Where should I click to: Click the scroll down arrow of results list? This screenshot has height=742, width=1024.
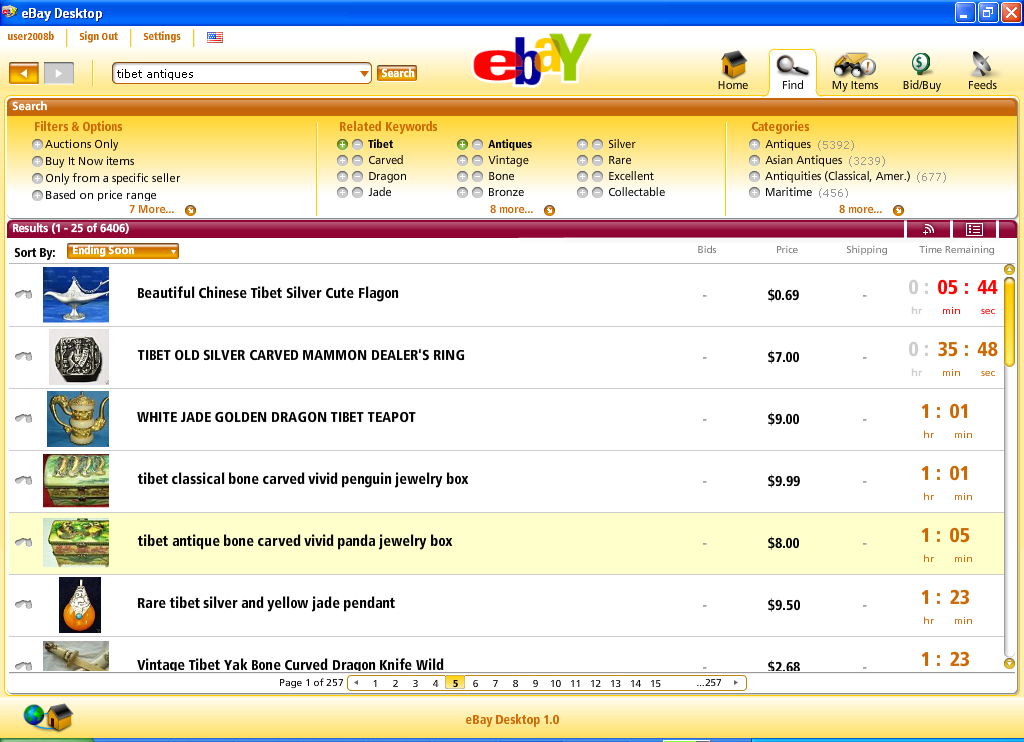1009,664
